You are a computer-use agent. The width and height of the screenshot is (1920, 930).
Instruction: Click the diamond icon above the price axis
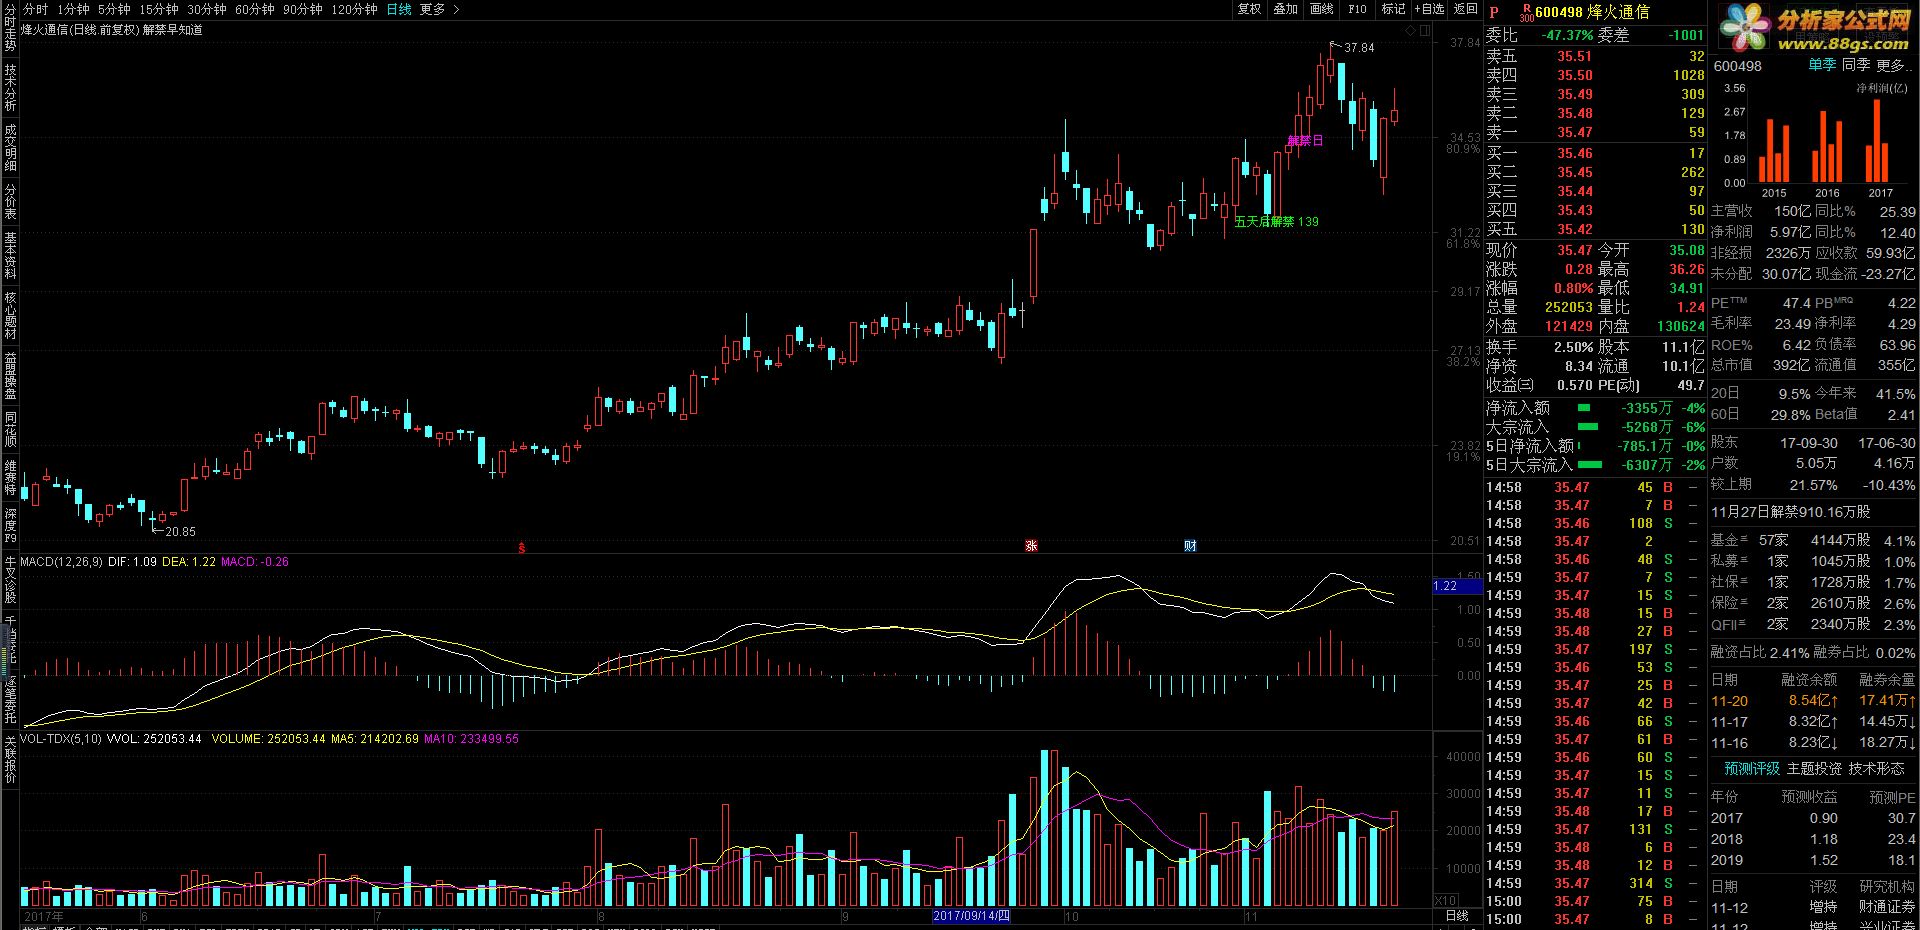1411,31
